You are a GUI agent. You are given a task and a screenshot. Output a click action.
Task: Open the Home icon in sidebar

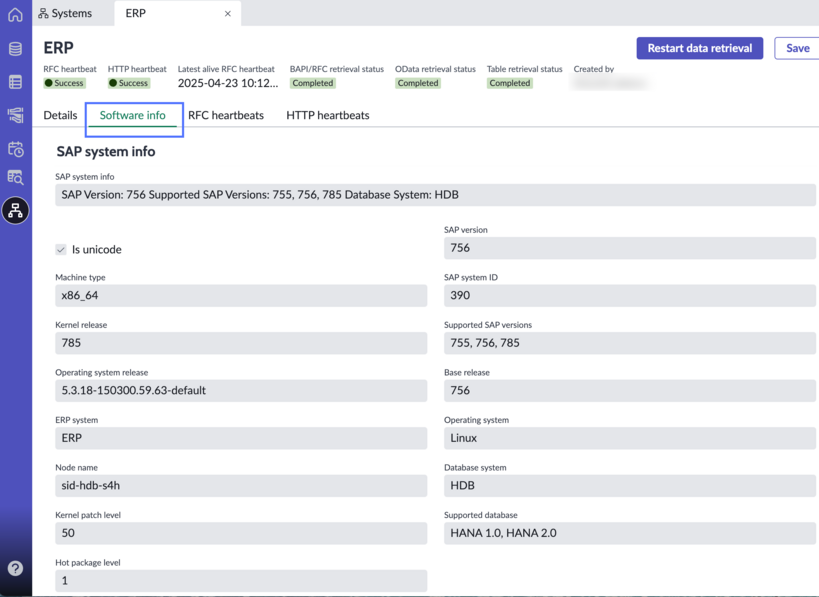15,14
